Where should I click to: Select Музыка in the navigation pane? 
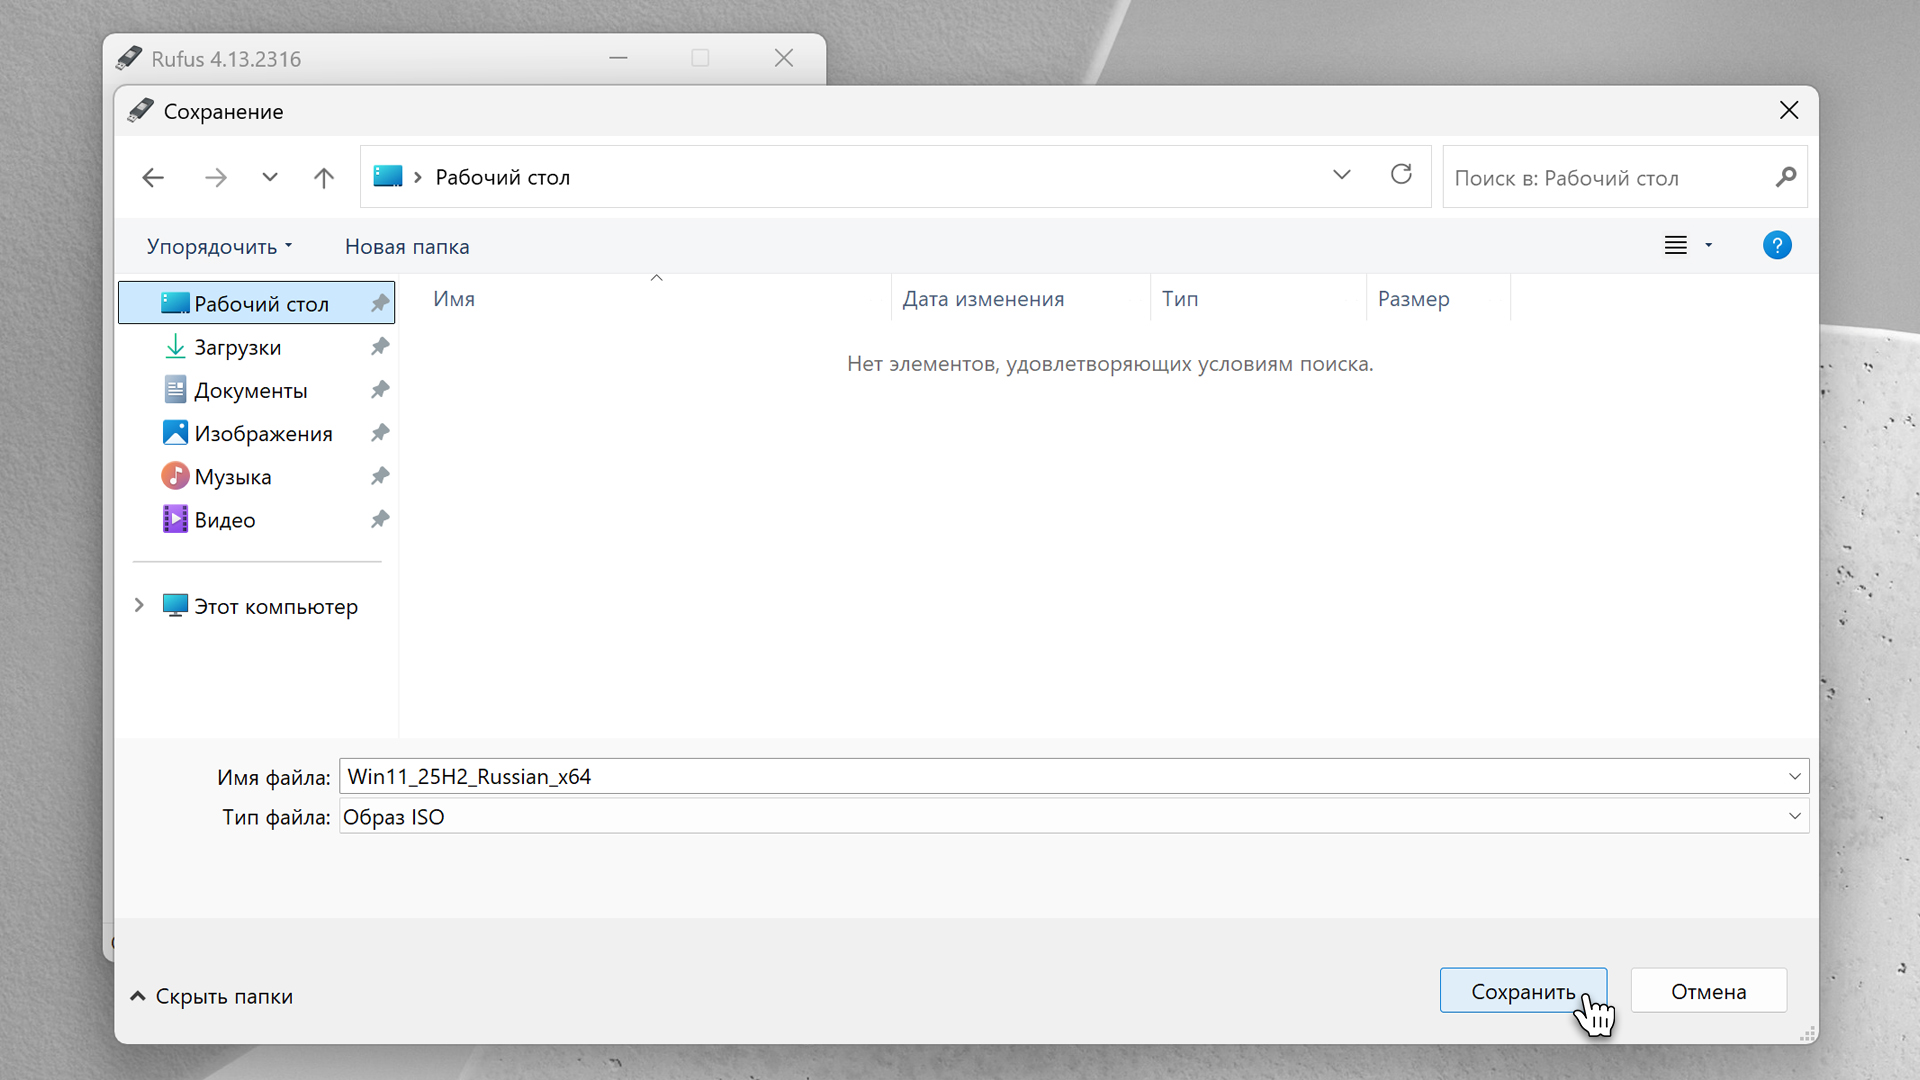[232, 477]
